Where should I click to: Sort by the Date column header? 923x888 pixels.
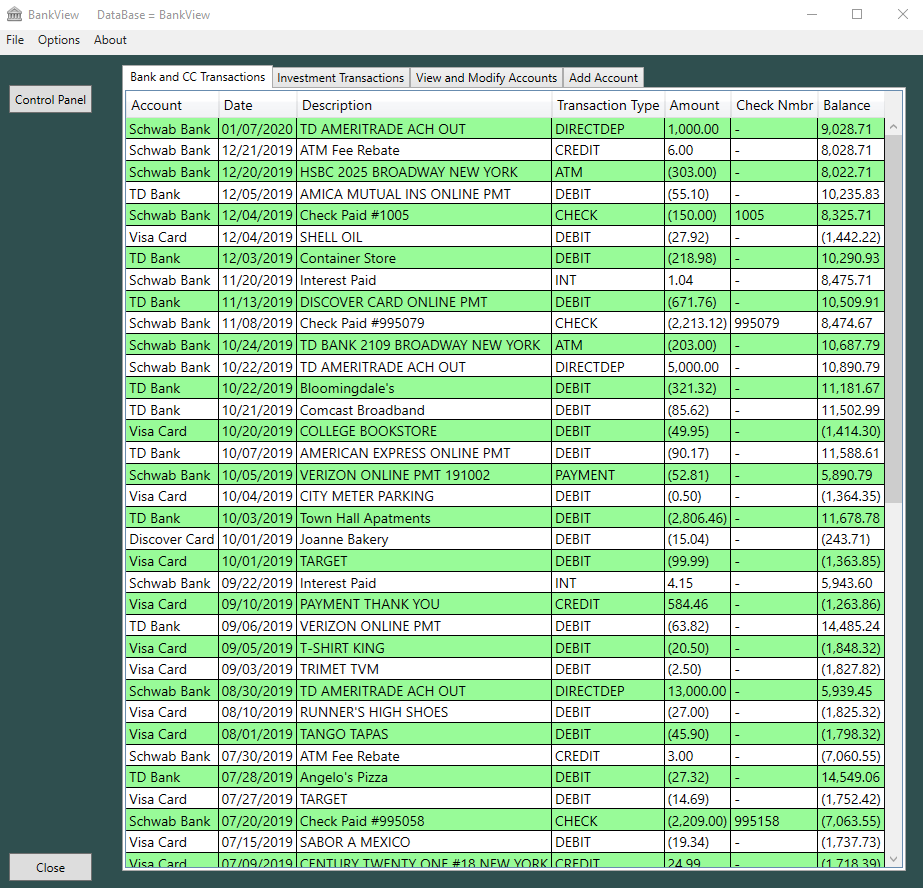238,105
